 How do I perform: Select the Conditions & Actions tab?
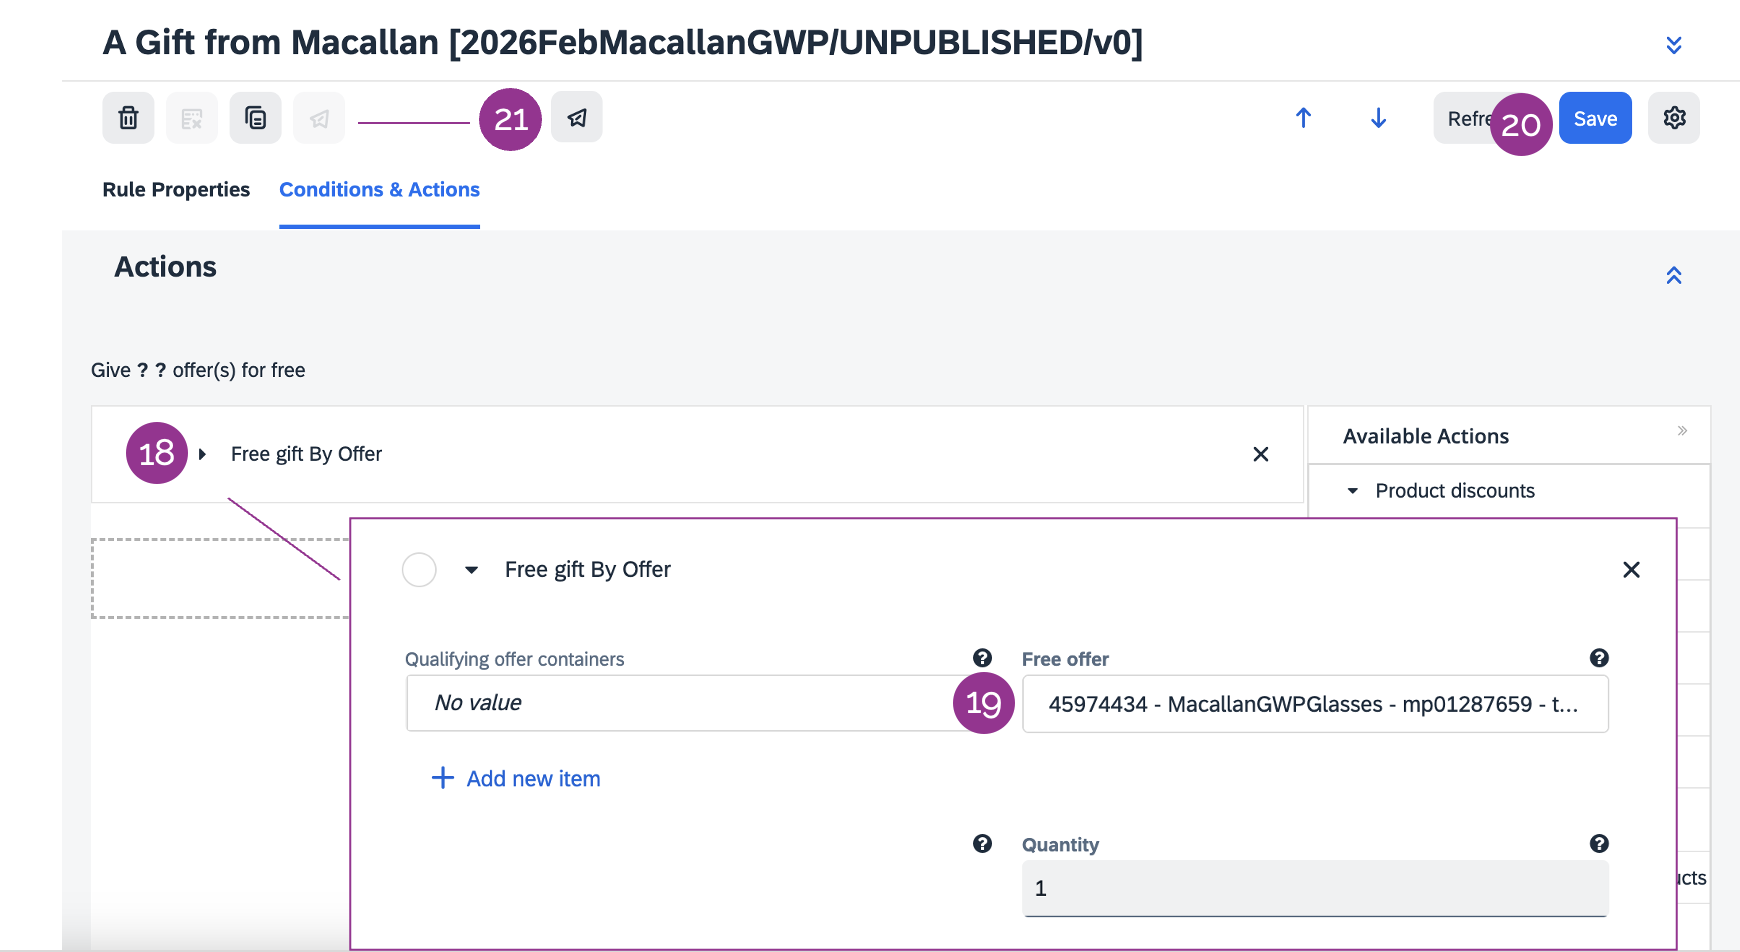coord(379,190)
